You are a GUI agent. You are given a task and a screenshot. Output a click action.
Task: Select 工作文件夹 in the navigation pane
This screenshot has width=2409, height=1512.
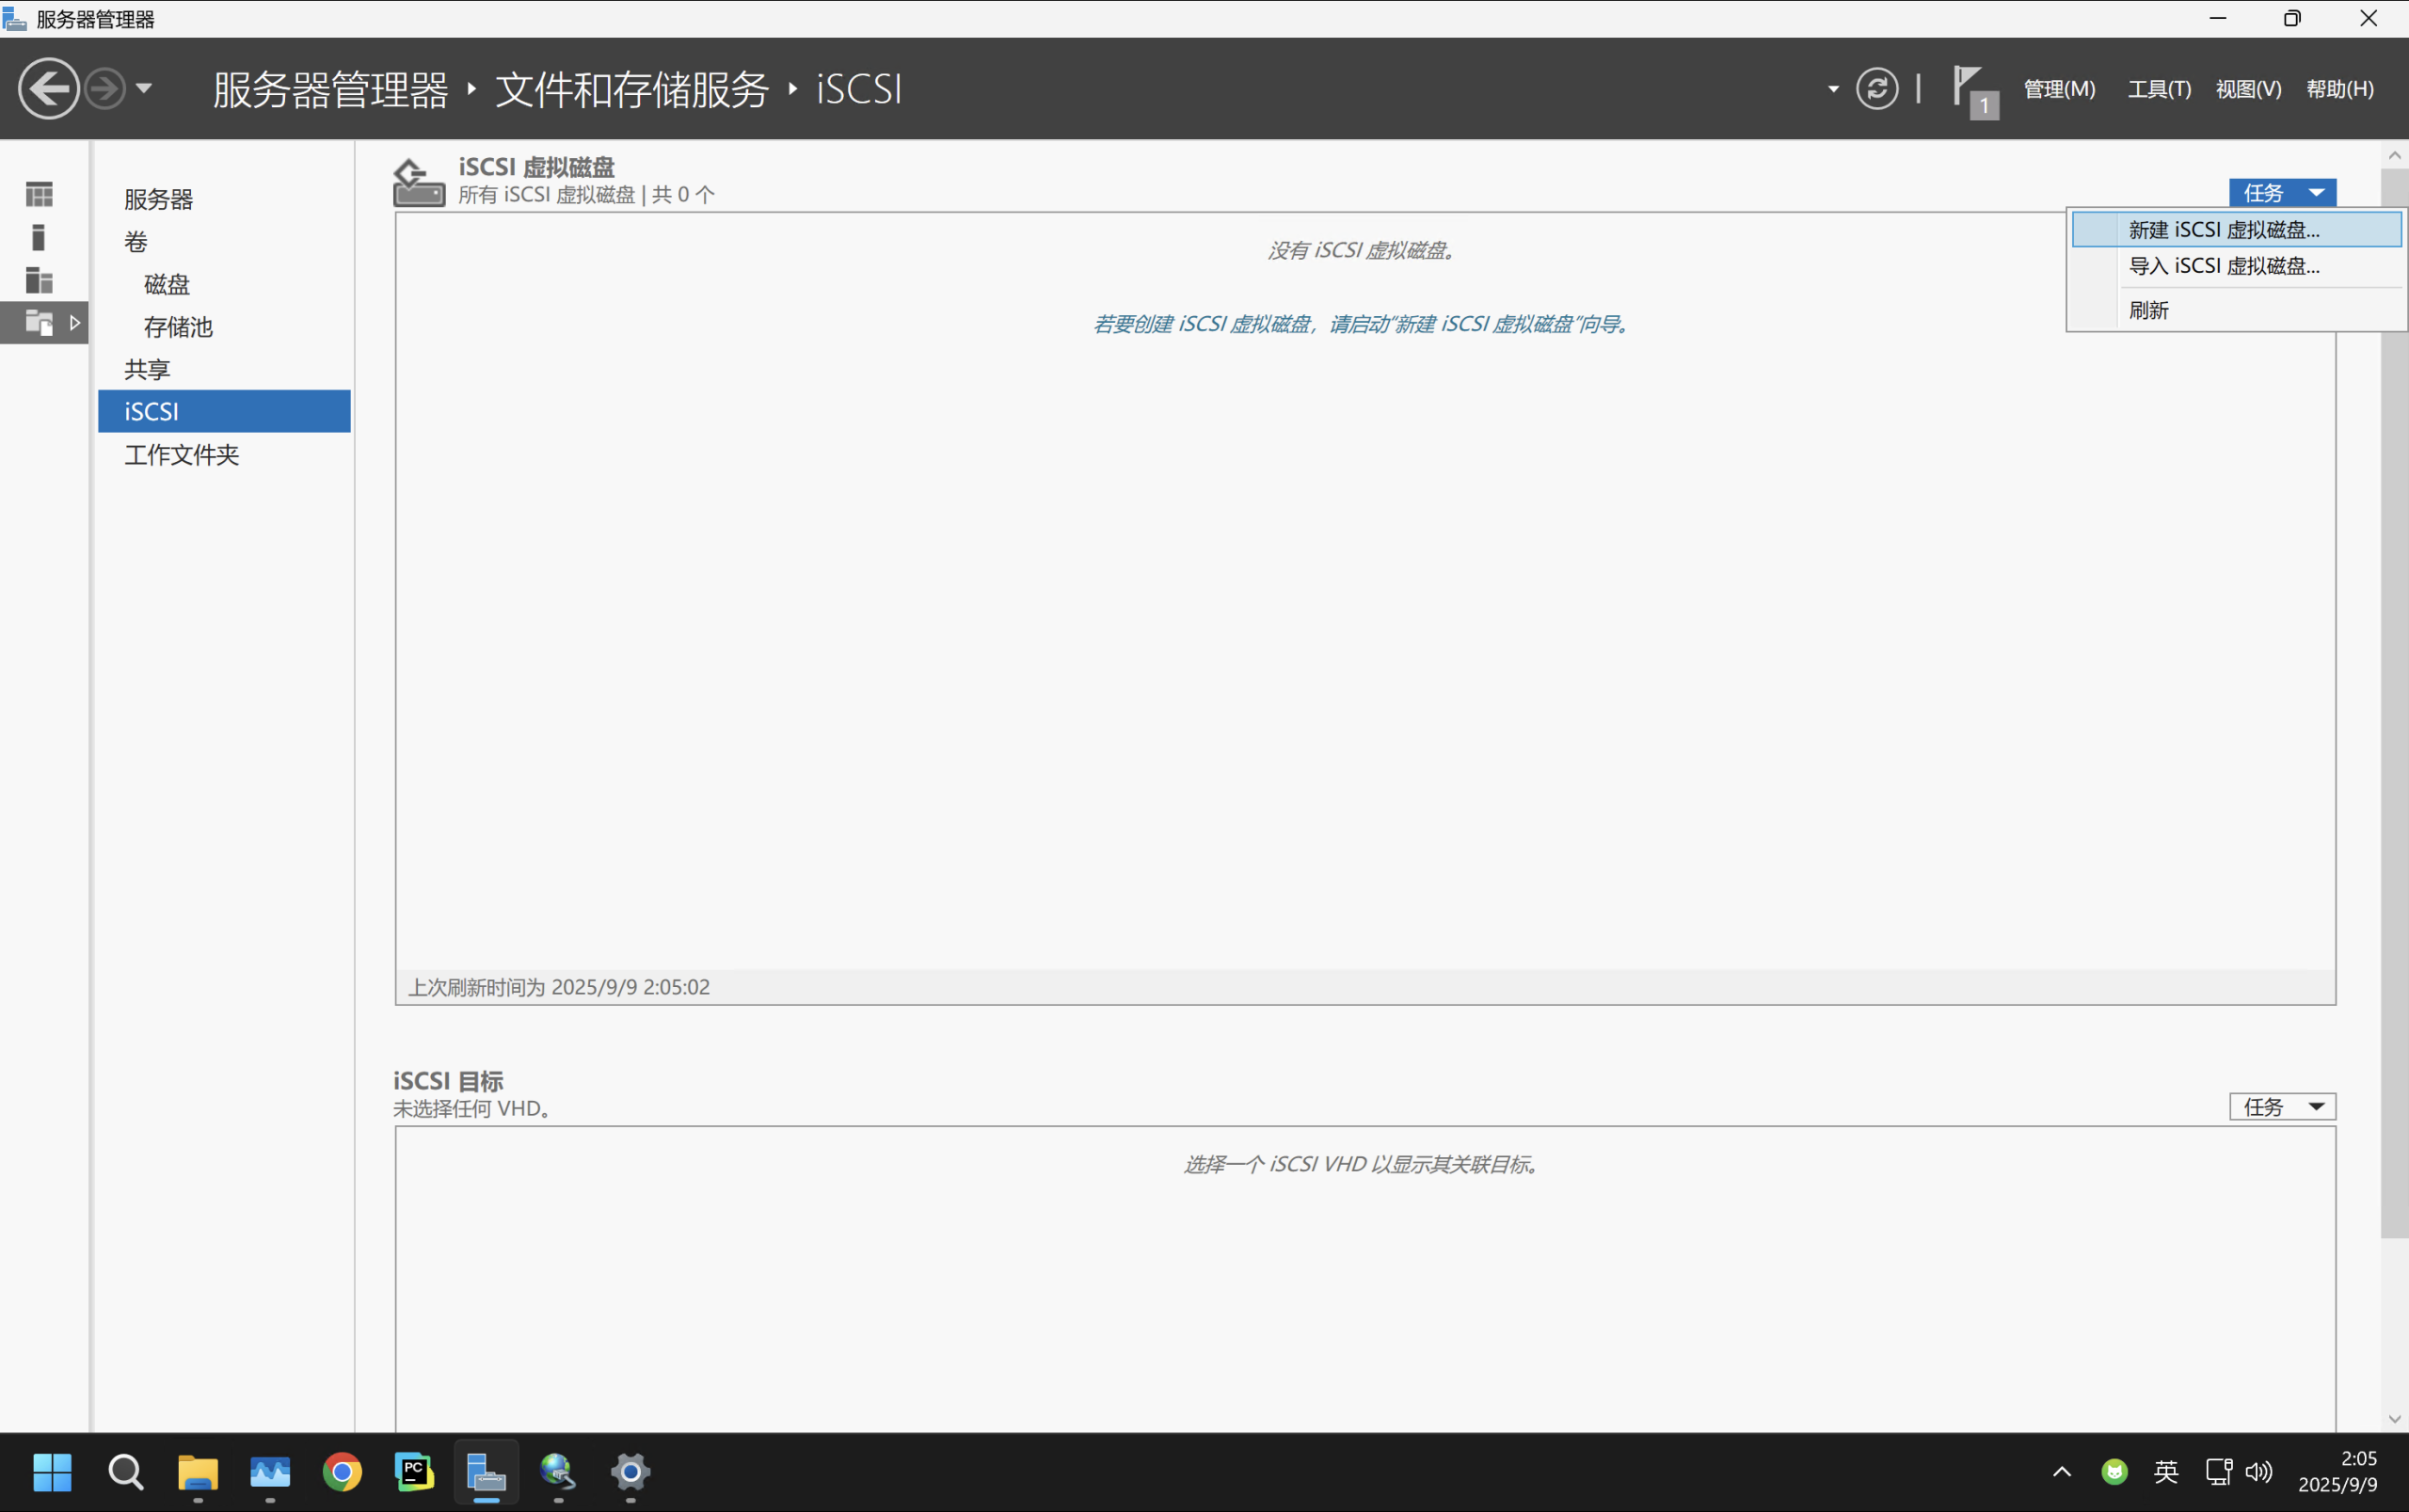point(181,455)
